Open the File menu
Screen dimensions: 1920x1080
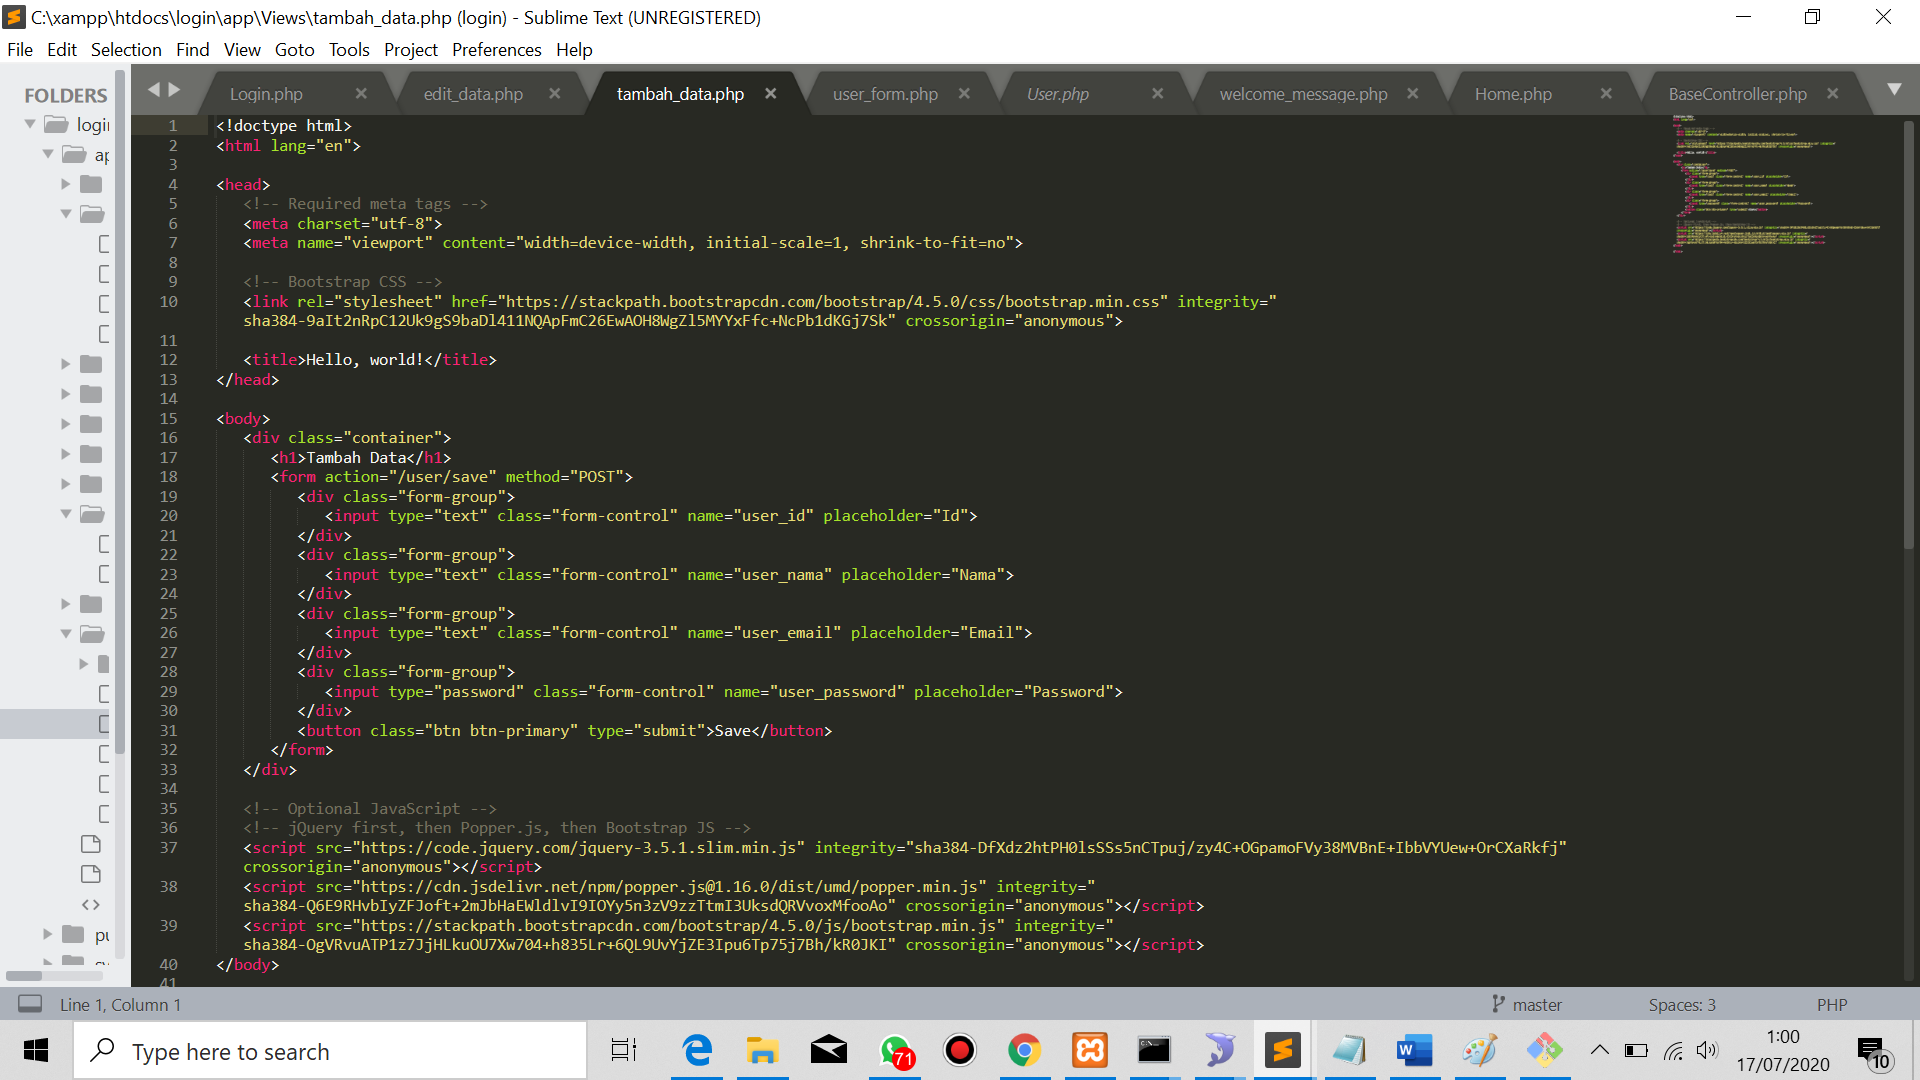tap(20, 50)
